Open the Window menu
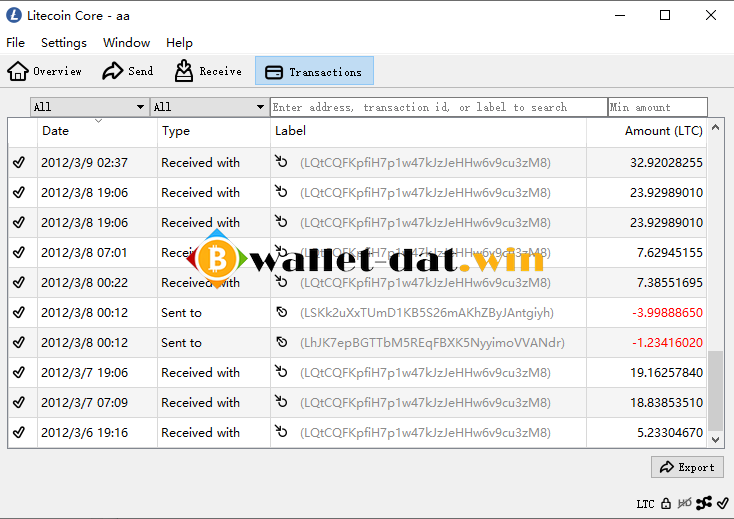The width and height of the screenshot is (734, 519). (126, 43)
